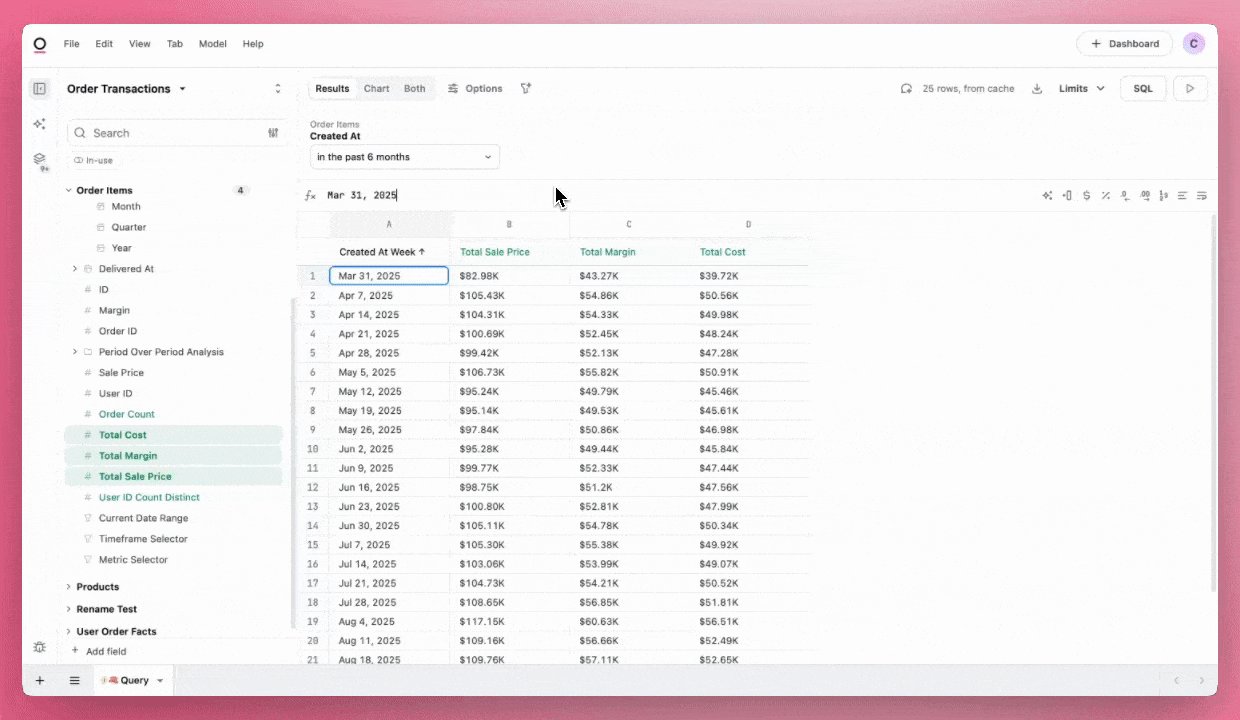Click the refresh cache icon
This screenshot has width=1240, height=720.
[x=906, y=89]
